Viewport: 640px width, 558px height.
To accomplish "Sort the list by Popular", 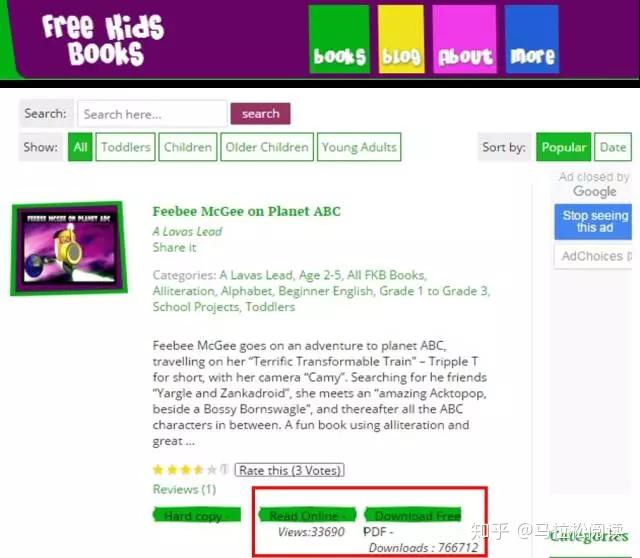I will (x=563, y=147).
